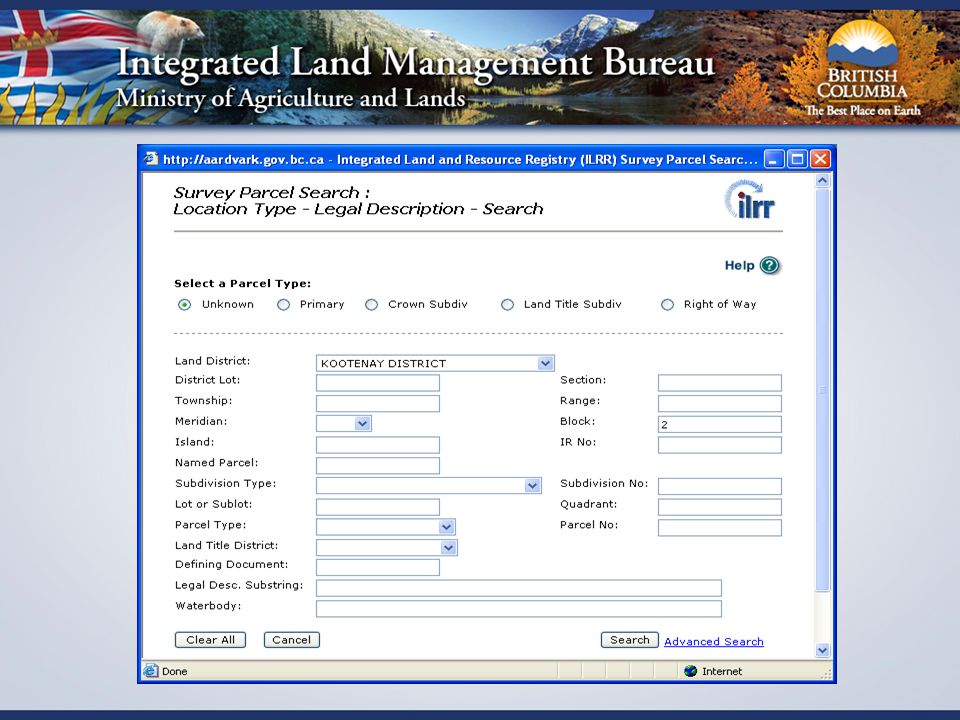Click the Island input field
This screenshot has height=720, width=960.
378,444
